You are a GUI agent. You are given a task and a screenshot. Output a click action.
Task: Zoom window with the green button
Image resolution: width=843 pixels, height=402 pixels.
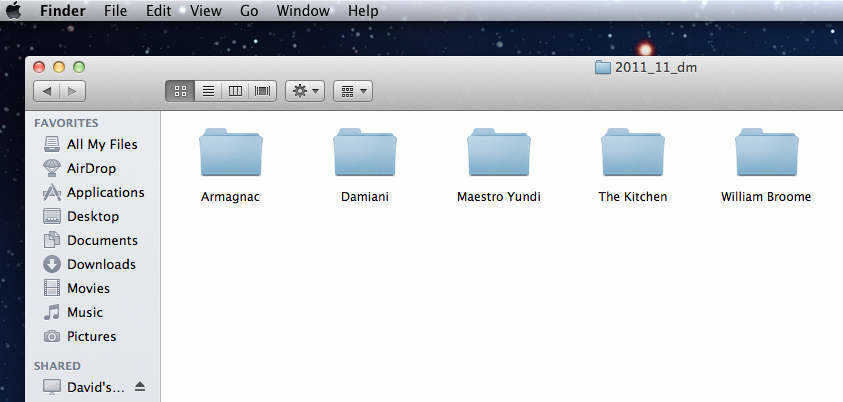[x=79, y=67]
